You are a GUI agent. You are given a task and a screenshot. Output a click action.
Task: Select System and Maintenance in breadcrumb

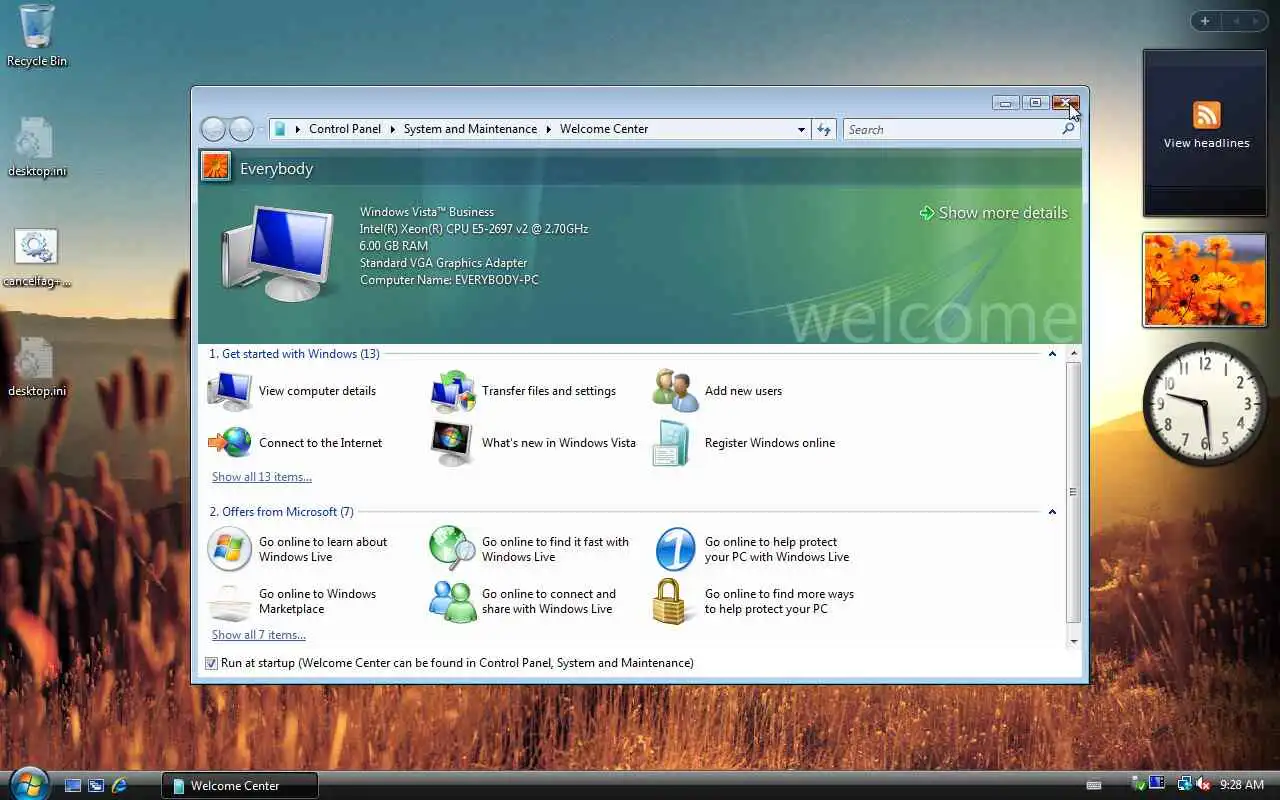[470, 129]
